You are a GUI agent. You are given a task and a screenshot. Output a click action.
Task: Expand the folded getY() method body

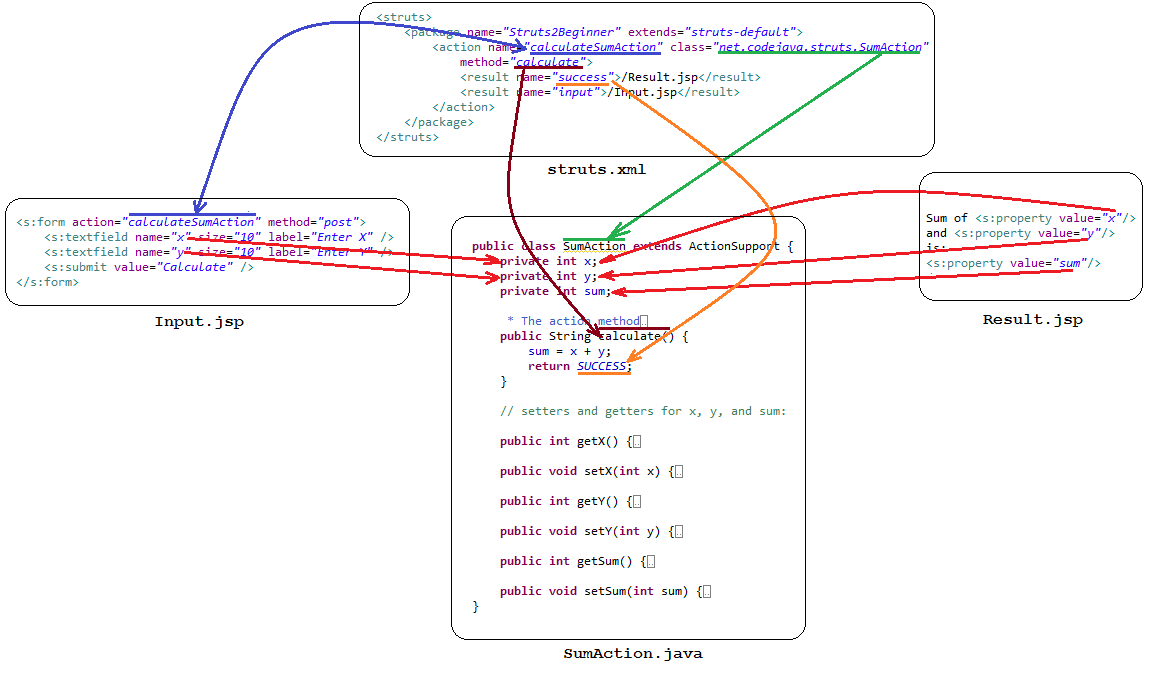pos(636,502)
